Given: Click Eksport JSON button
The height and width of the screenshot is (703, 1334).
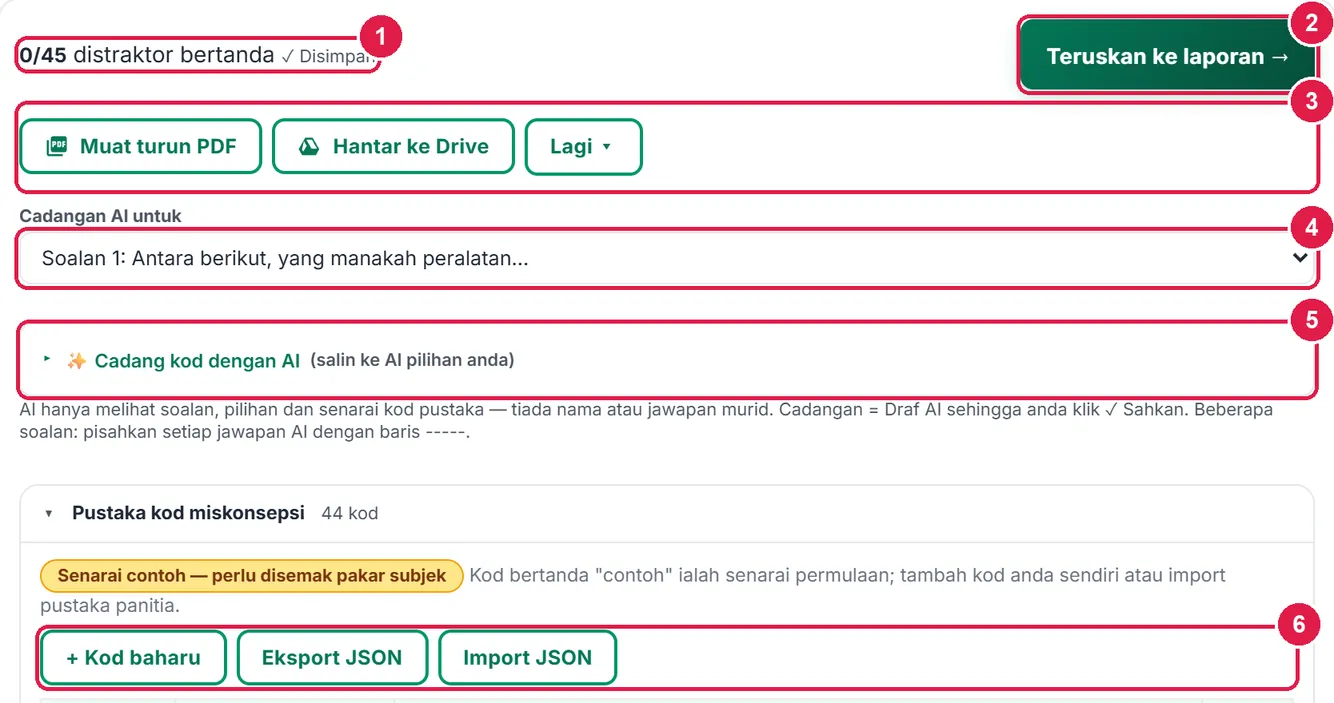Looking at the screenshot, I should 332,658.
